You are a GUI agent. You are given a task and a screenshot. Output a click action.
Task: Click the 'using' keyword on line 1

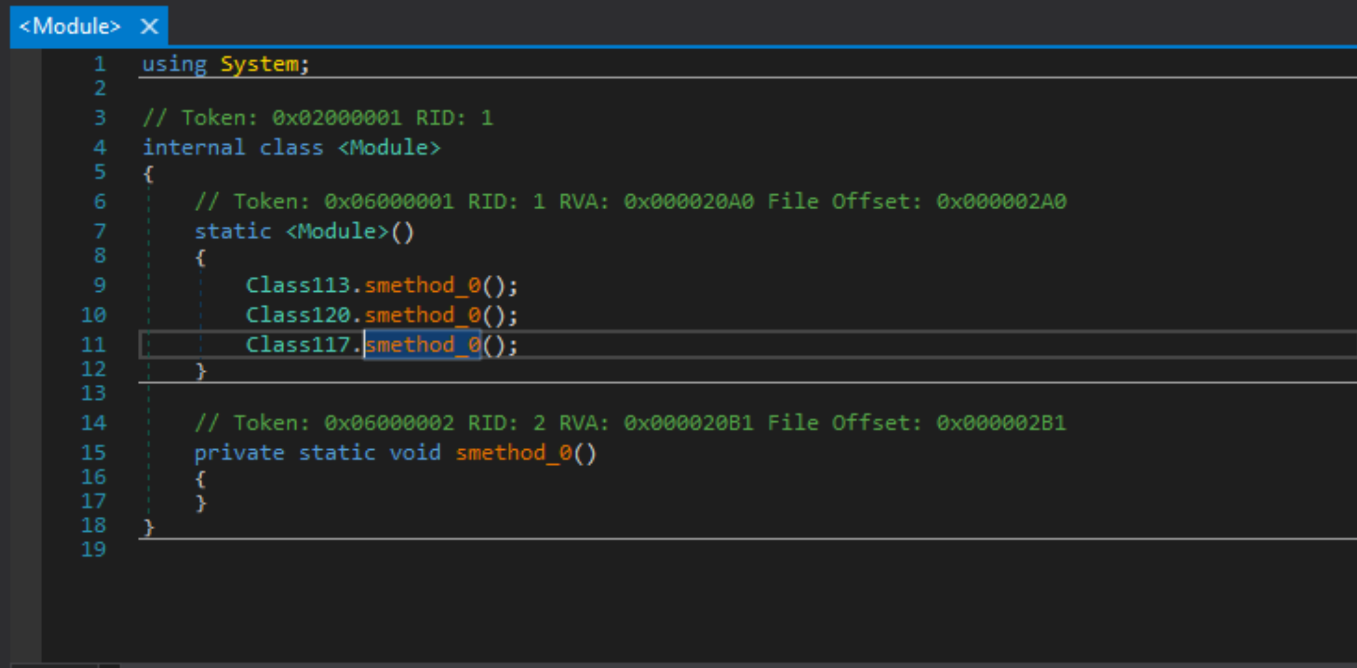point(174,64)
